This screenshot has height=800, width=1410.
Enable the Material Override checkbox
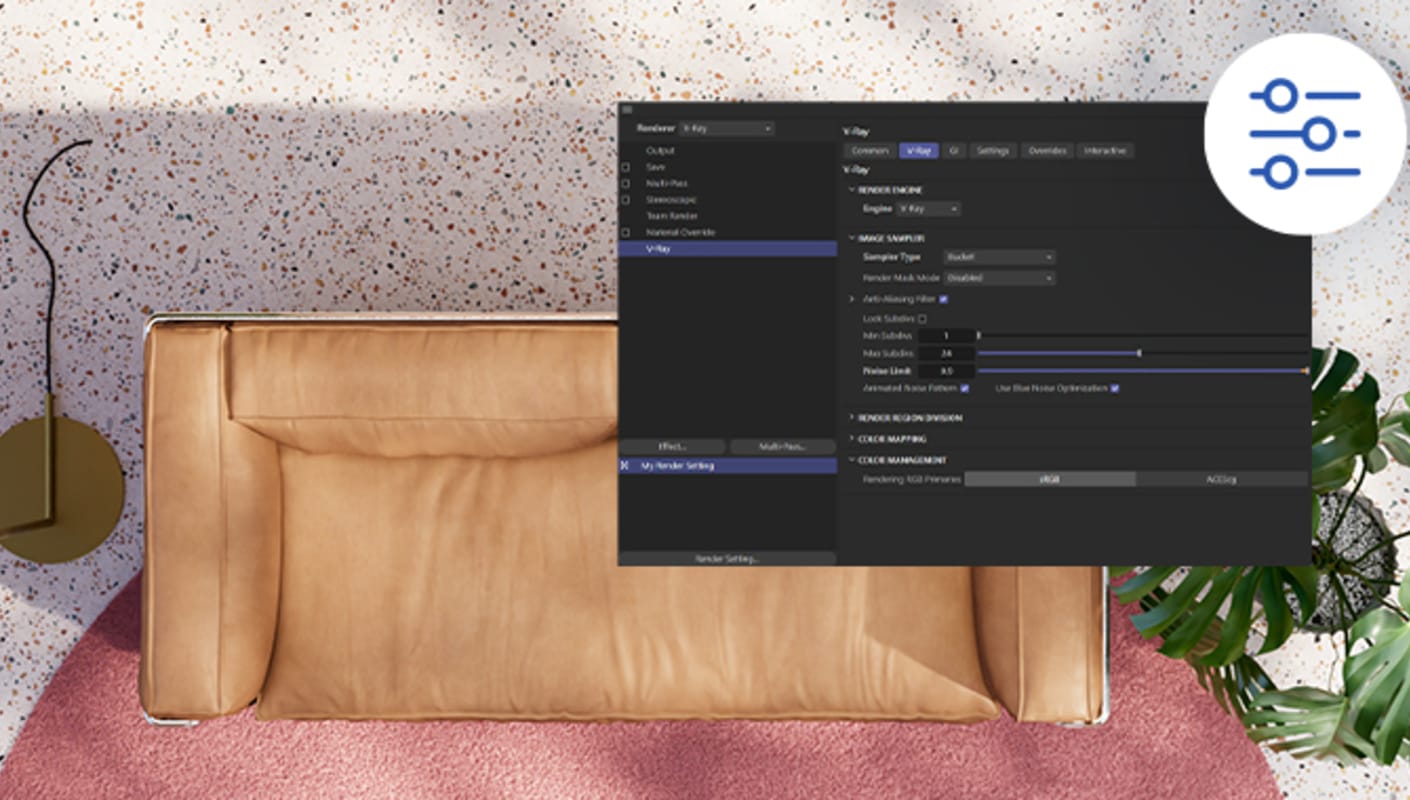(626, 233)
